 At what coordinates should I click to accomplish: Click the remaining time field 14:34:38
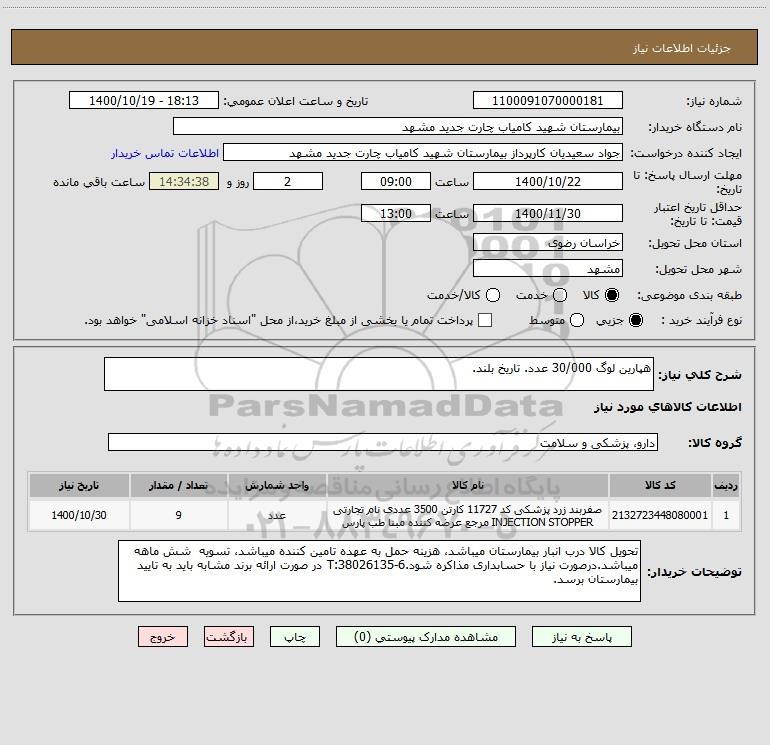point(184,181)
